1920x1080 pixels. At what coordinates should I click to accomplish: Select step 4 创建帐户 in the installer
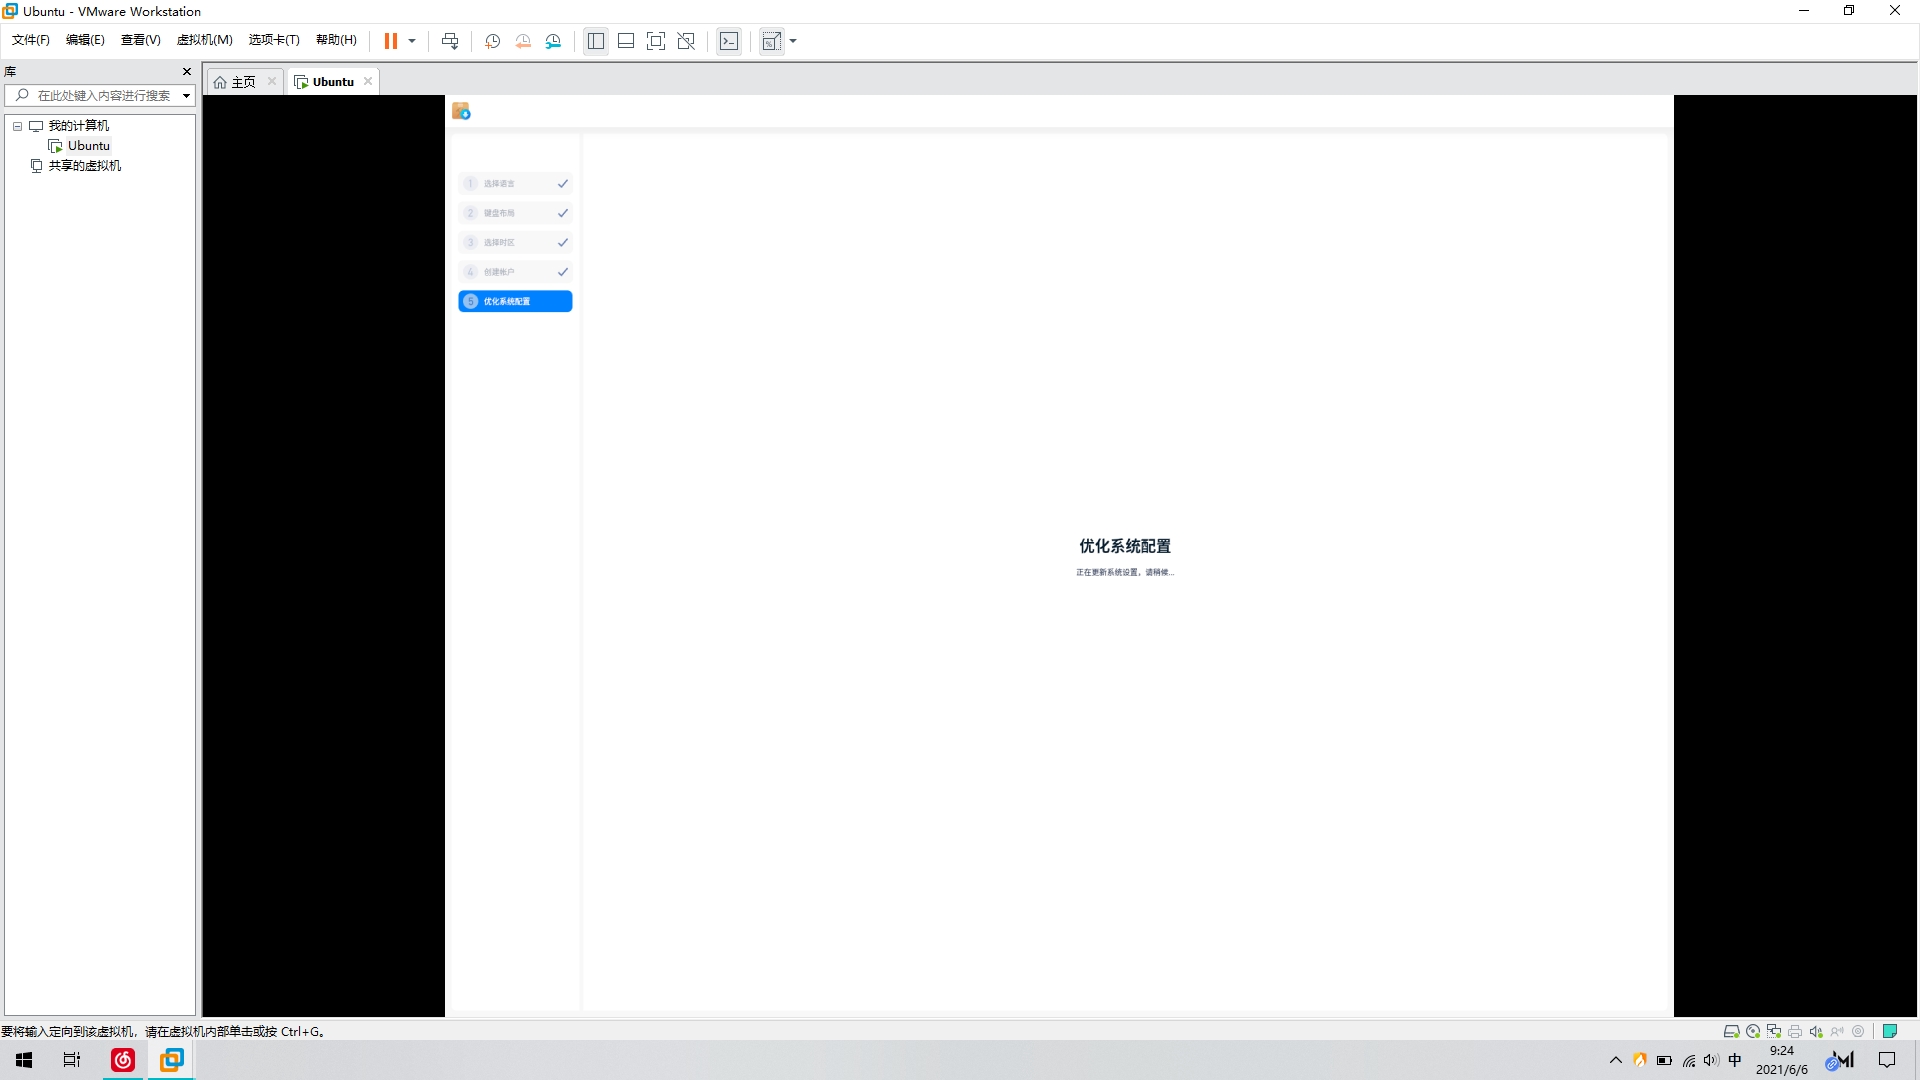pyautogui.click(x=515, y=272)
